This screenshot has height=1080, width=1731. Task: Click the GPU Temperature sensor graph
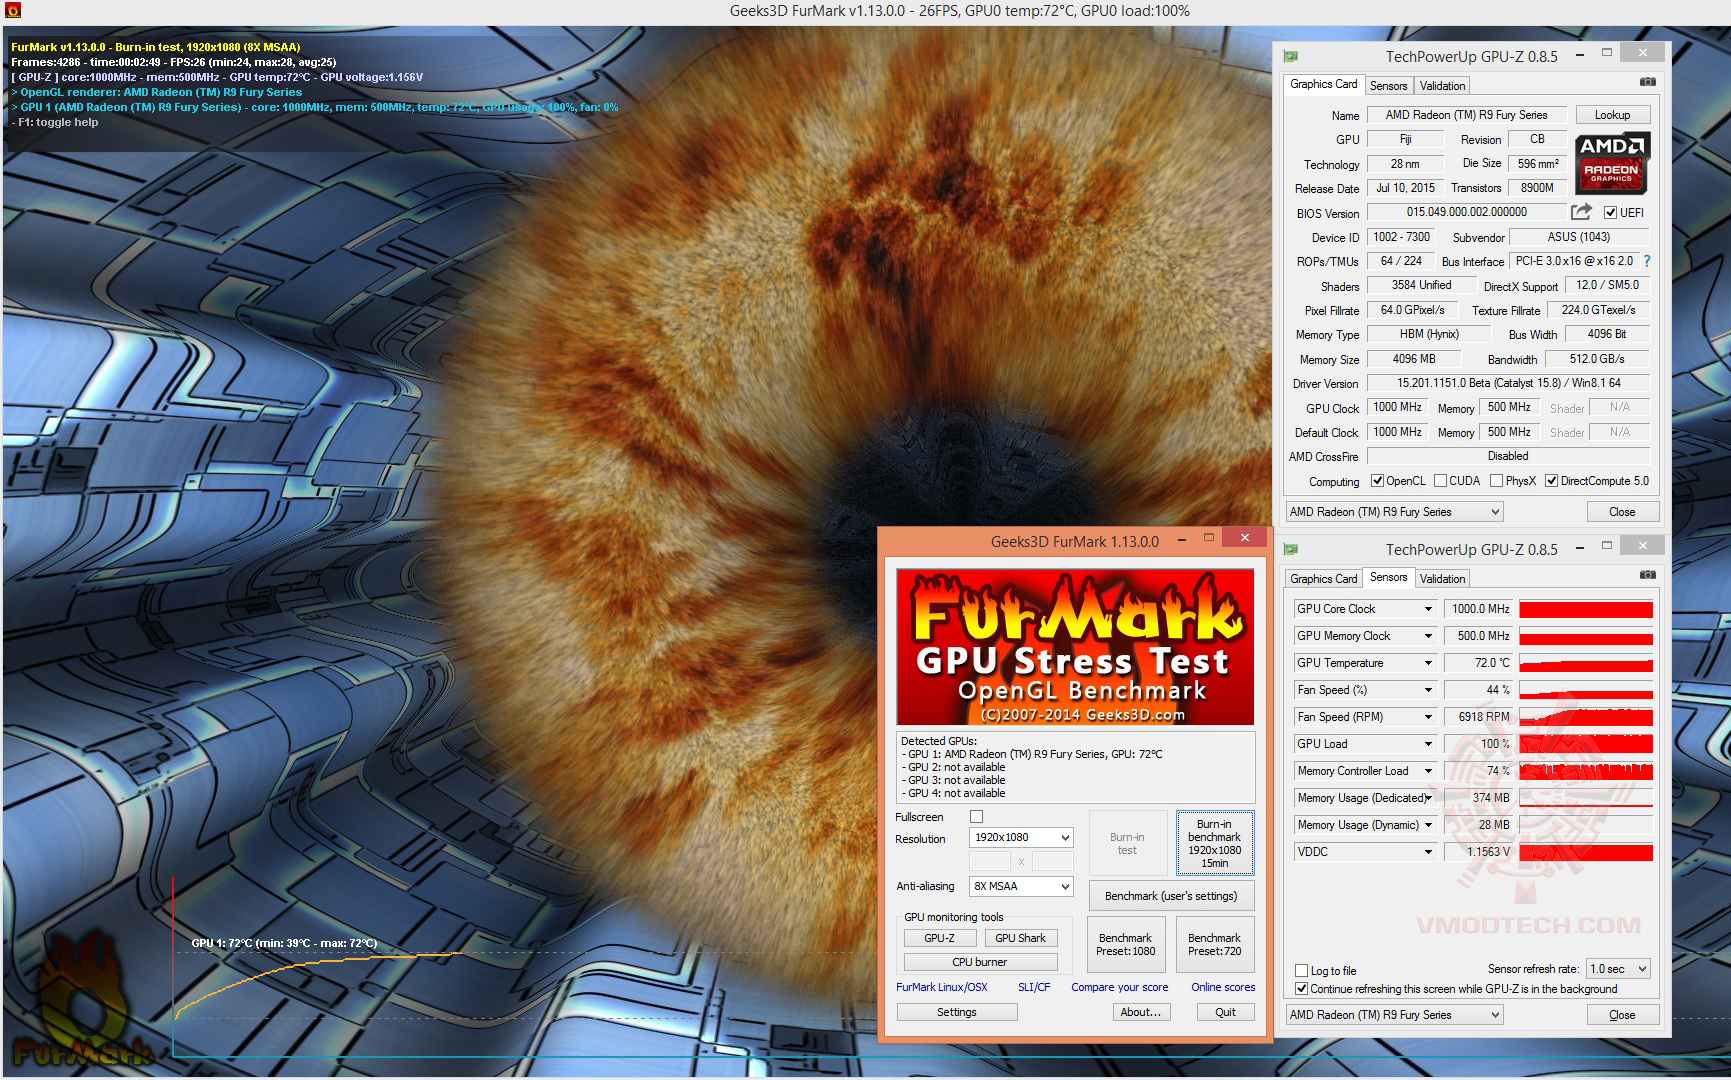pyautogui.click(x=1586, y=664)
